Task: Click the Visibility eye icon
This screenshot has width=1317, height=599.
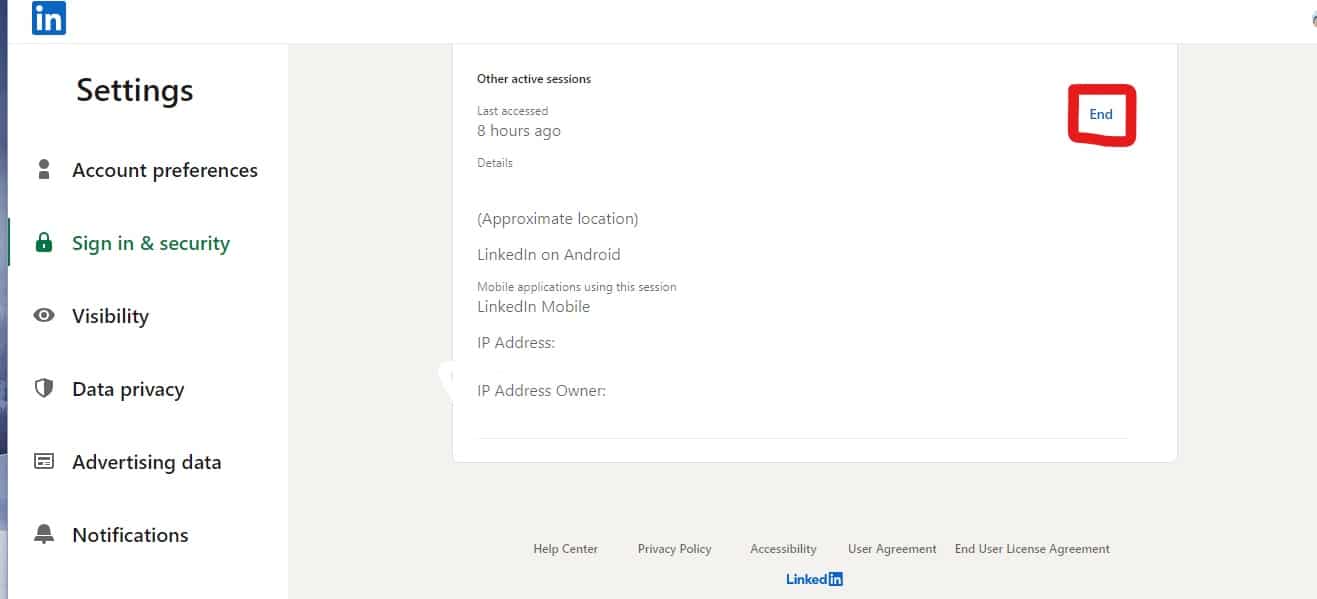Action: [x=43, y=316]
